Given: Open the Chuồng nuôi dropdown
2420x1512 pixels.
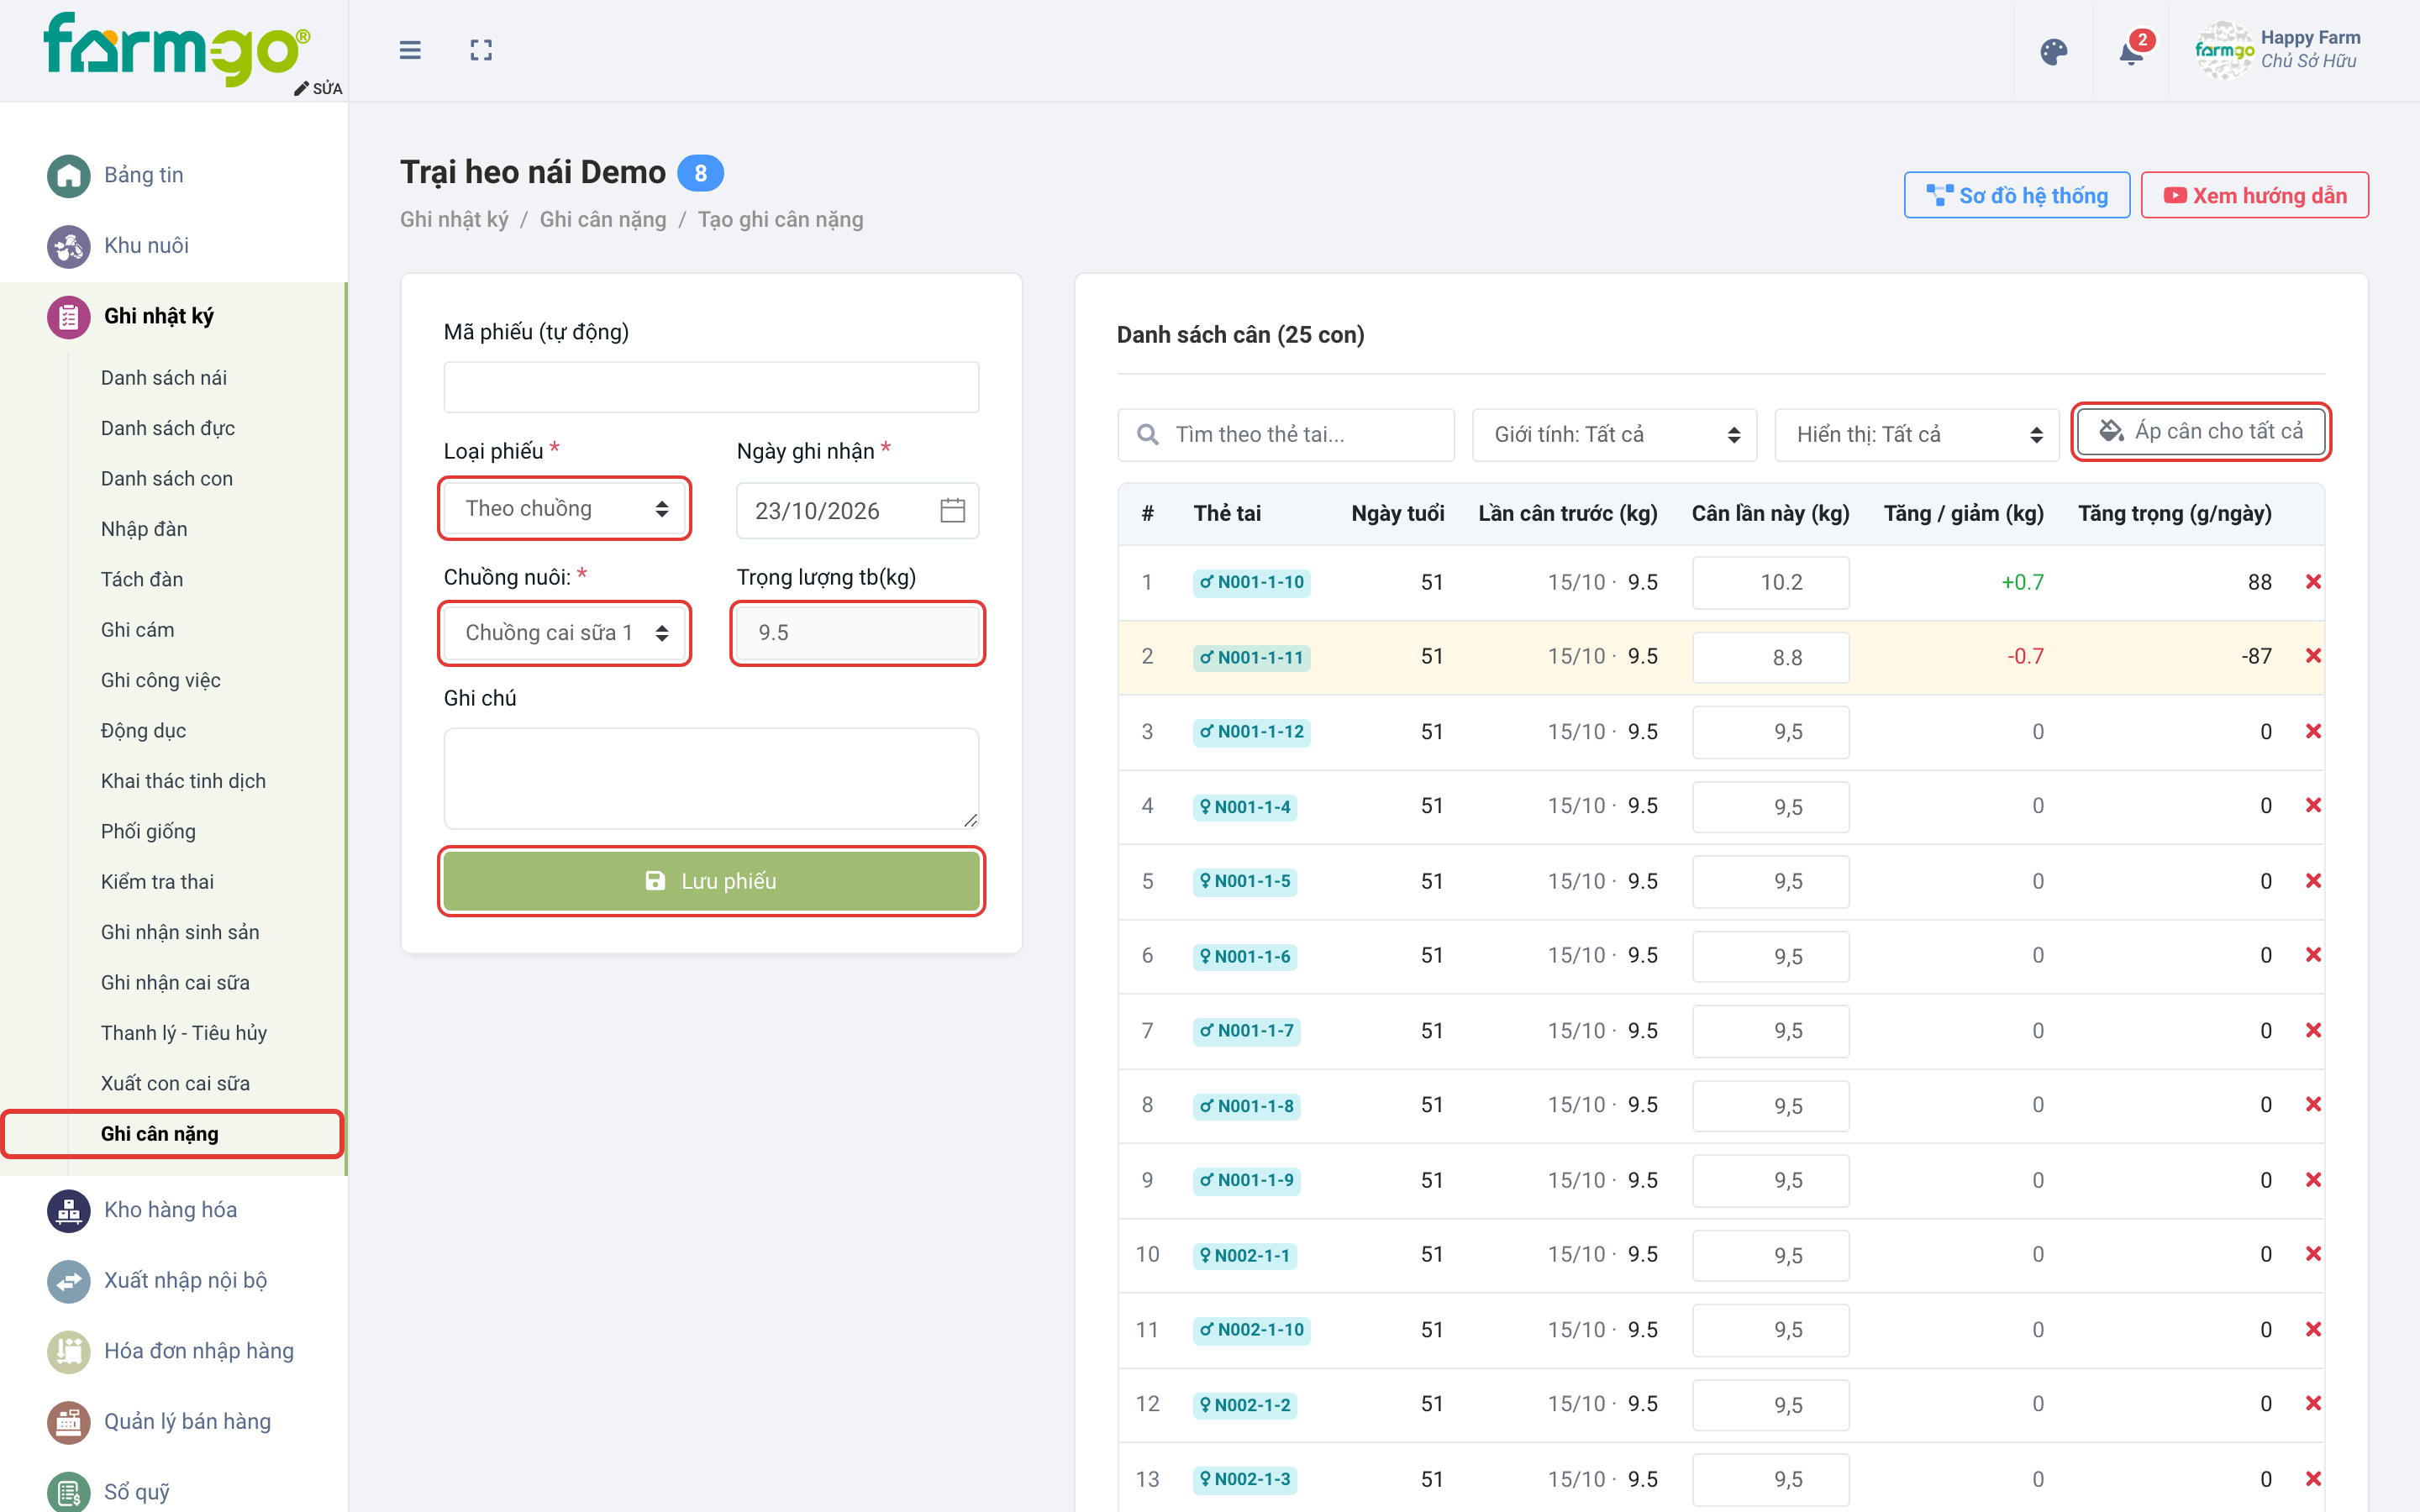Looking at the screenshot, I should [565, 633].
